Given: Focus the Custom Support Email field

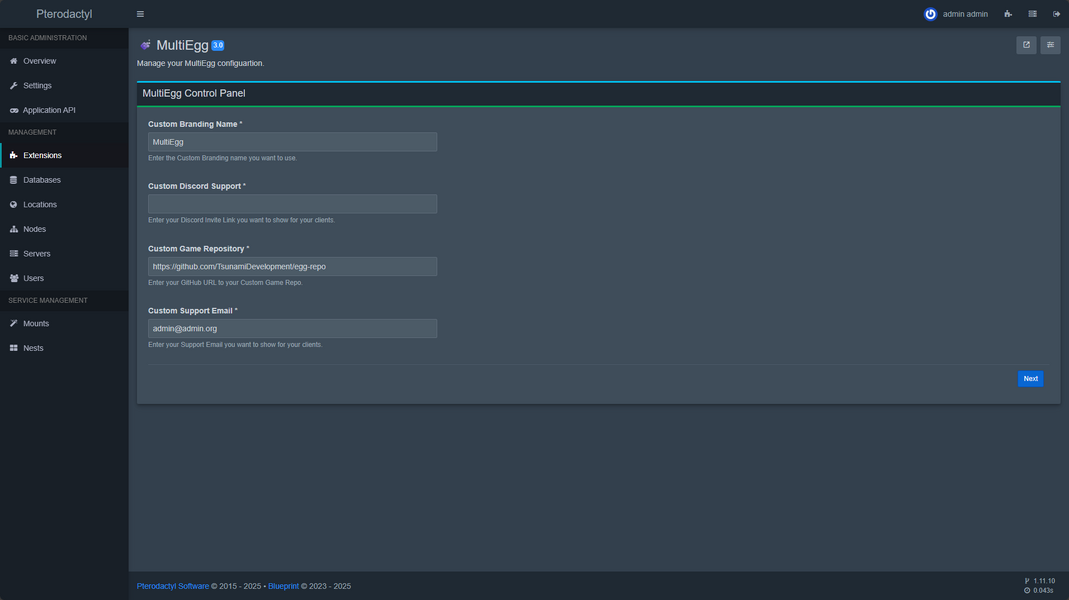Looking at the screenshot, I should tap(292, 329).
